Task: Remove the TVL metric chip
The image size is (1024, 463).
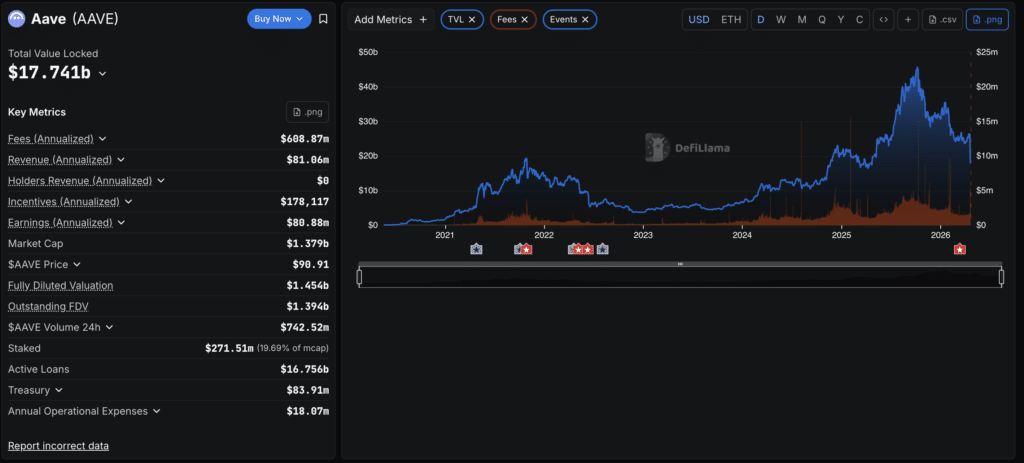Action: [472, 20]
